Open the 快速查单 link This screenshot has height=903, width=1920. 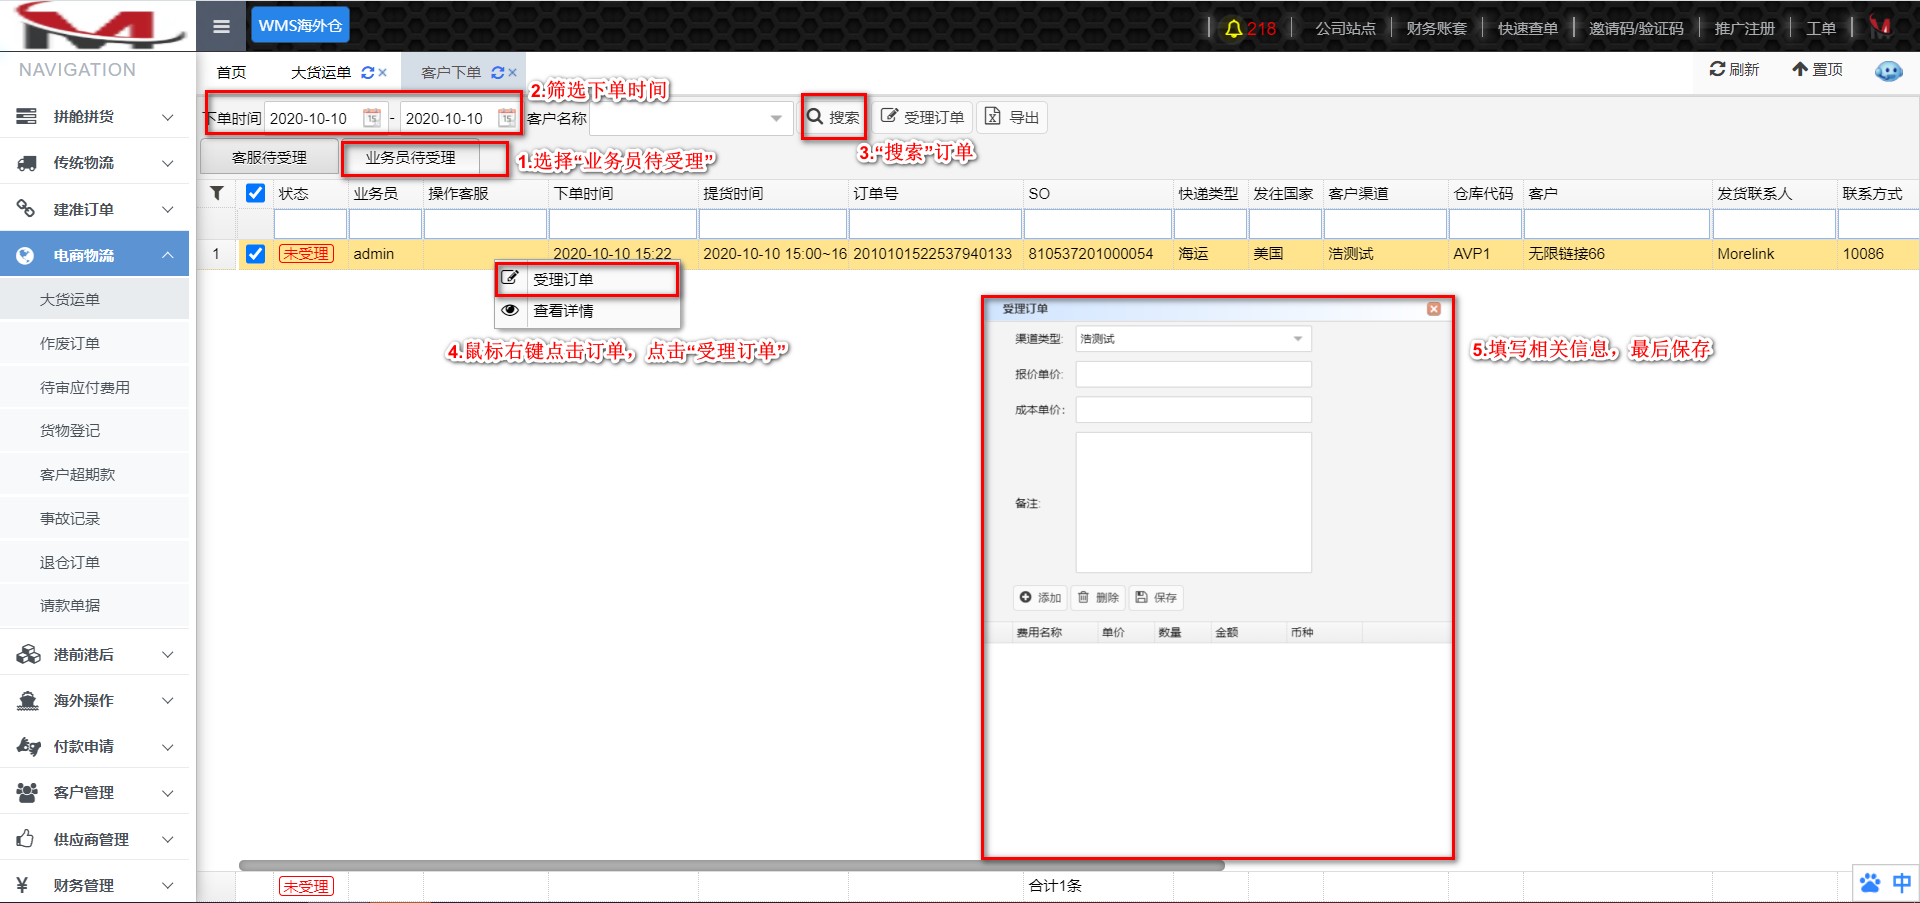pos(1527,28)
